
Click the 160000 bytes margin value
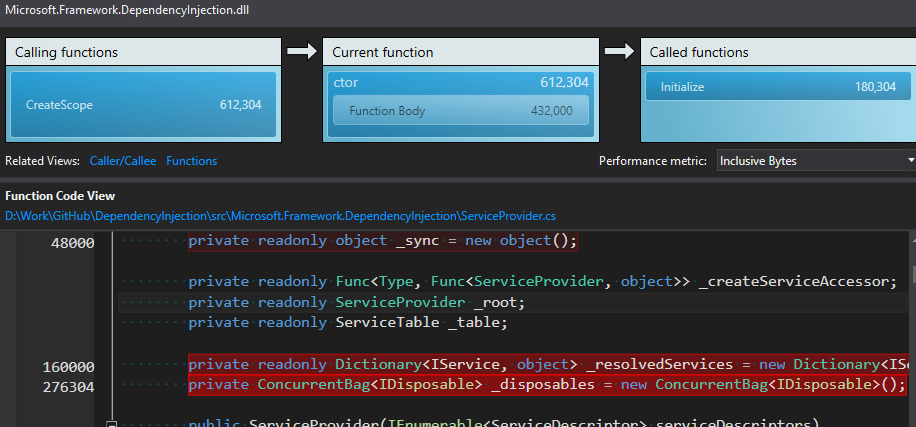coord(68,367)
